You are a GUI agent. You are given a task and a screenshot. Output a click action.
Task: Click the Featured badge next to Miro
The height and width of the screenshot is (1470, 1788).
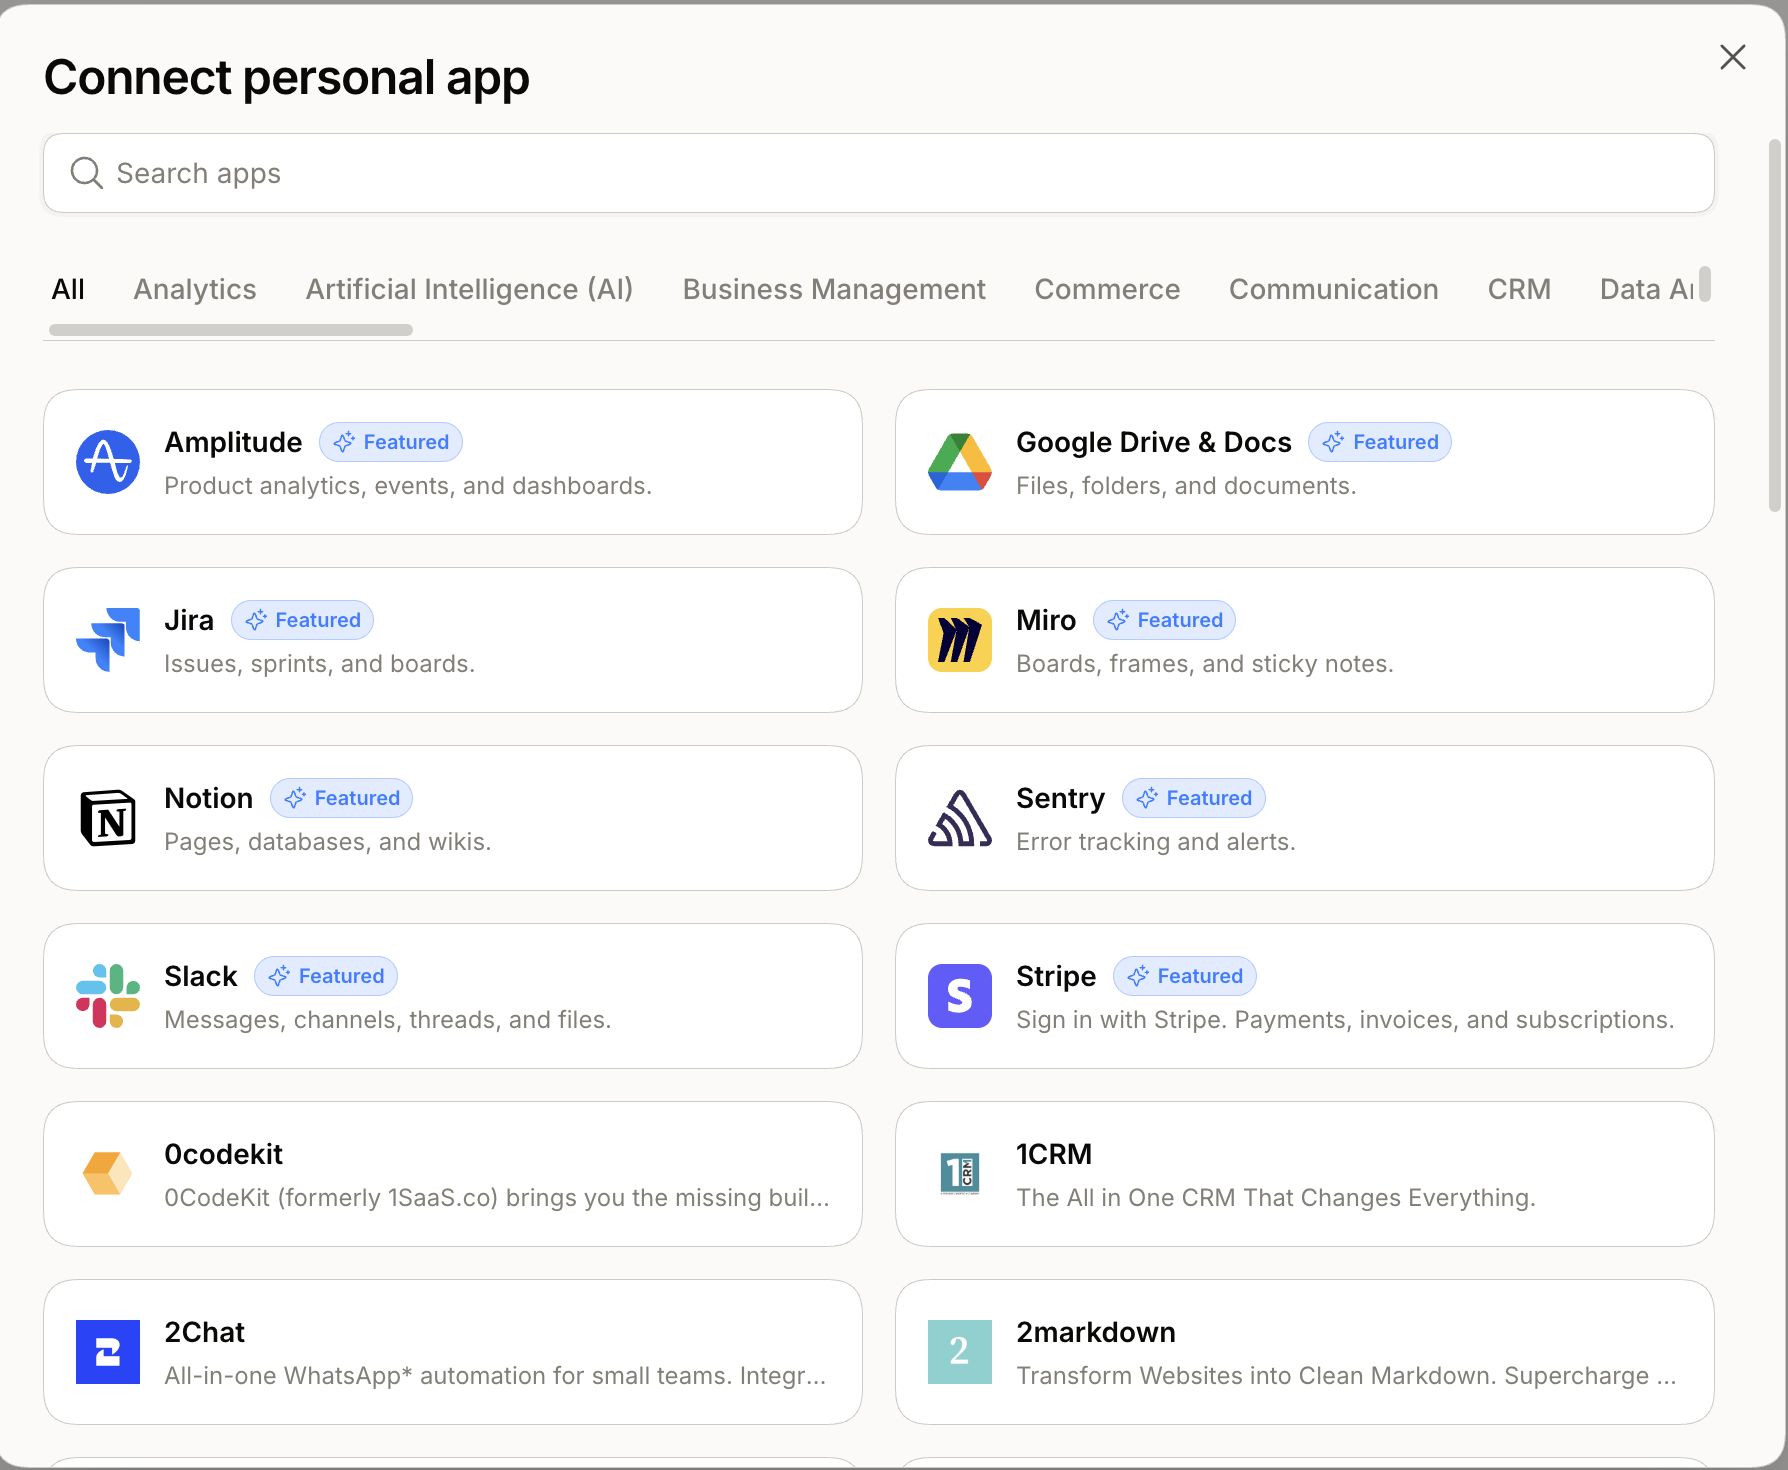[x=1165, y=620]
